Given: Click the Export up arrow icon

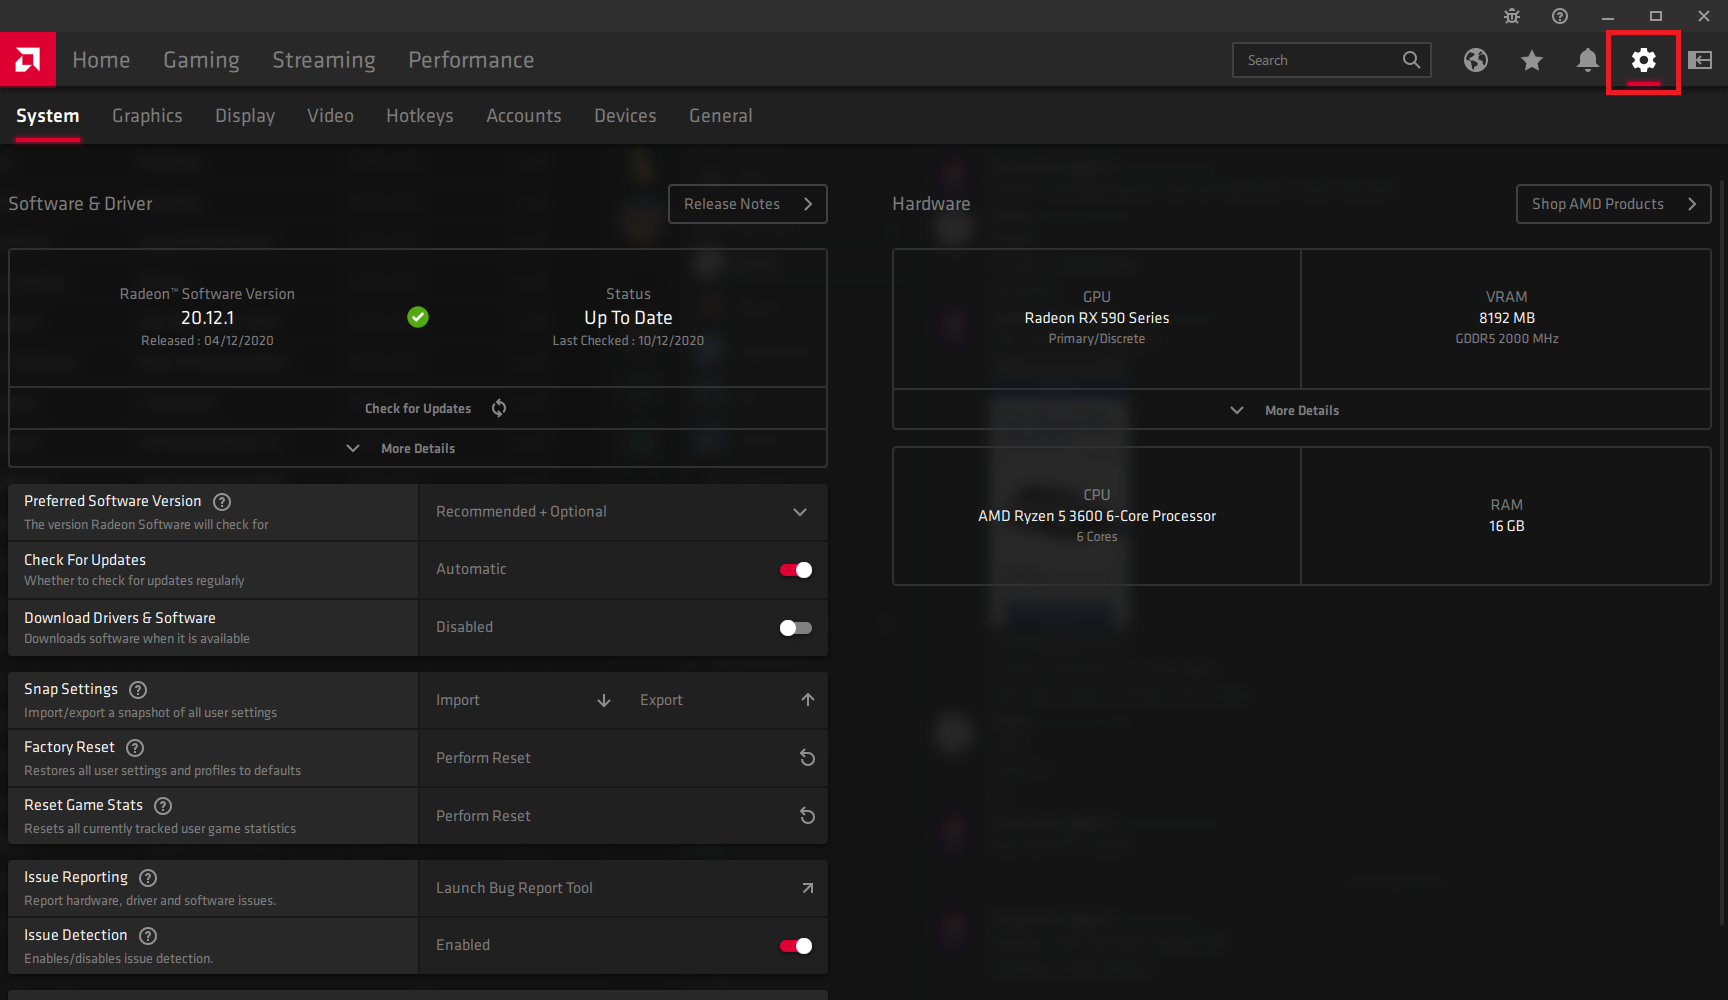Looking at the screenshot, I should point(808,700).
